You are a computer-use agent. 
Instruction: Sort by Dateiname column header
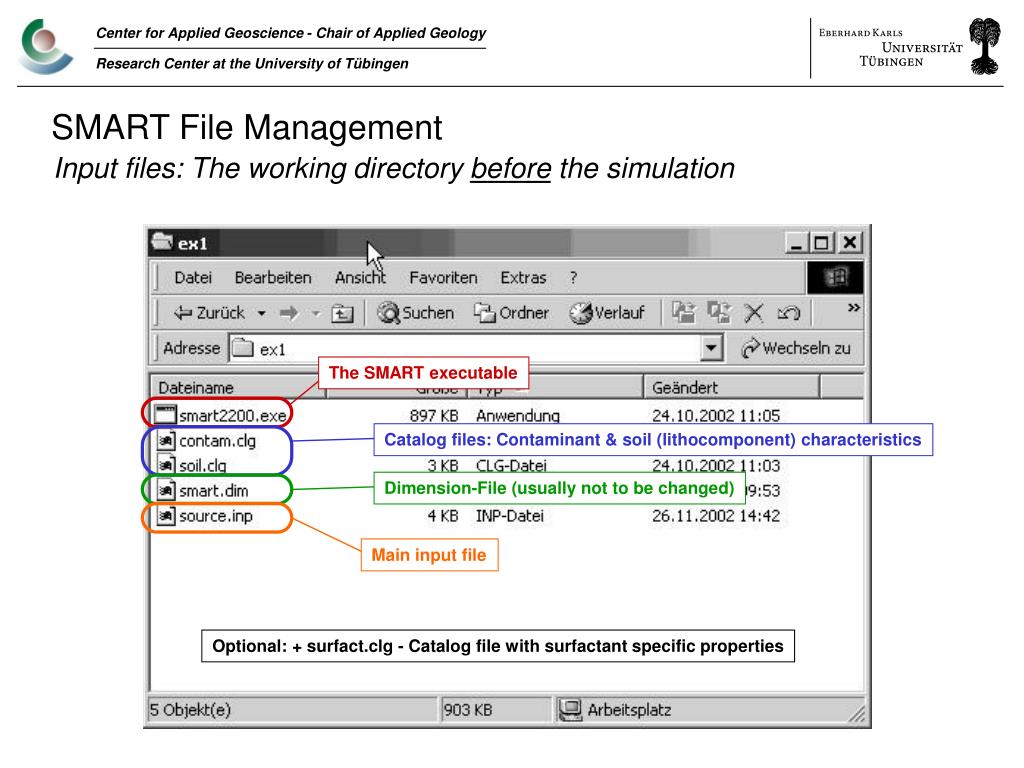238,387
